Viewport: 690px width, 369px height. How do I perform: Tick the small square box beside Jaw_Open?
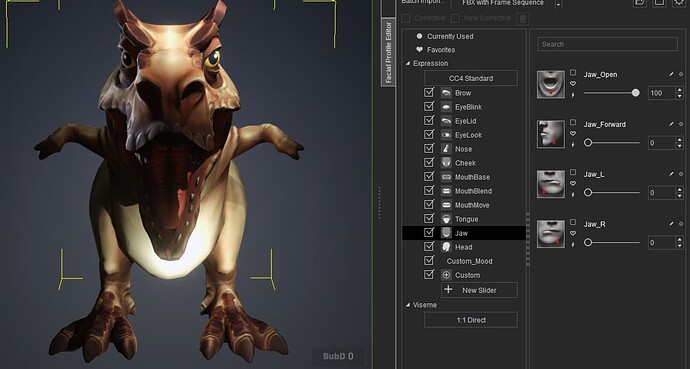click(x=573, y=72)
